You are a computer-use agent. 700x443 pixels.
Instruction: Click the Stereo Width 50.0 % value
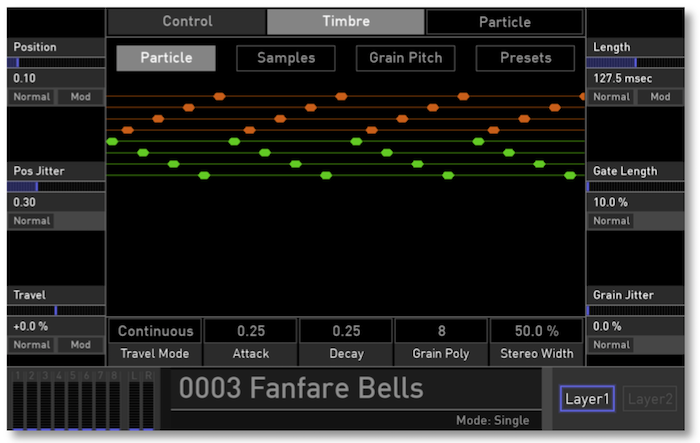tap(538, 331)
